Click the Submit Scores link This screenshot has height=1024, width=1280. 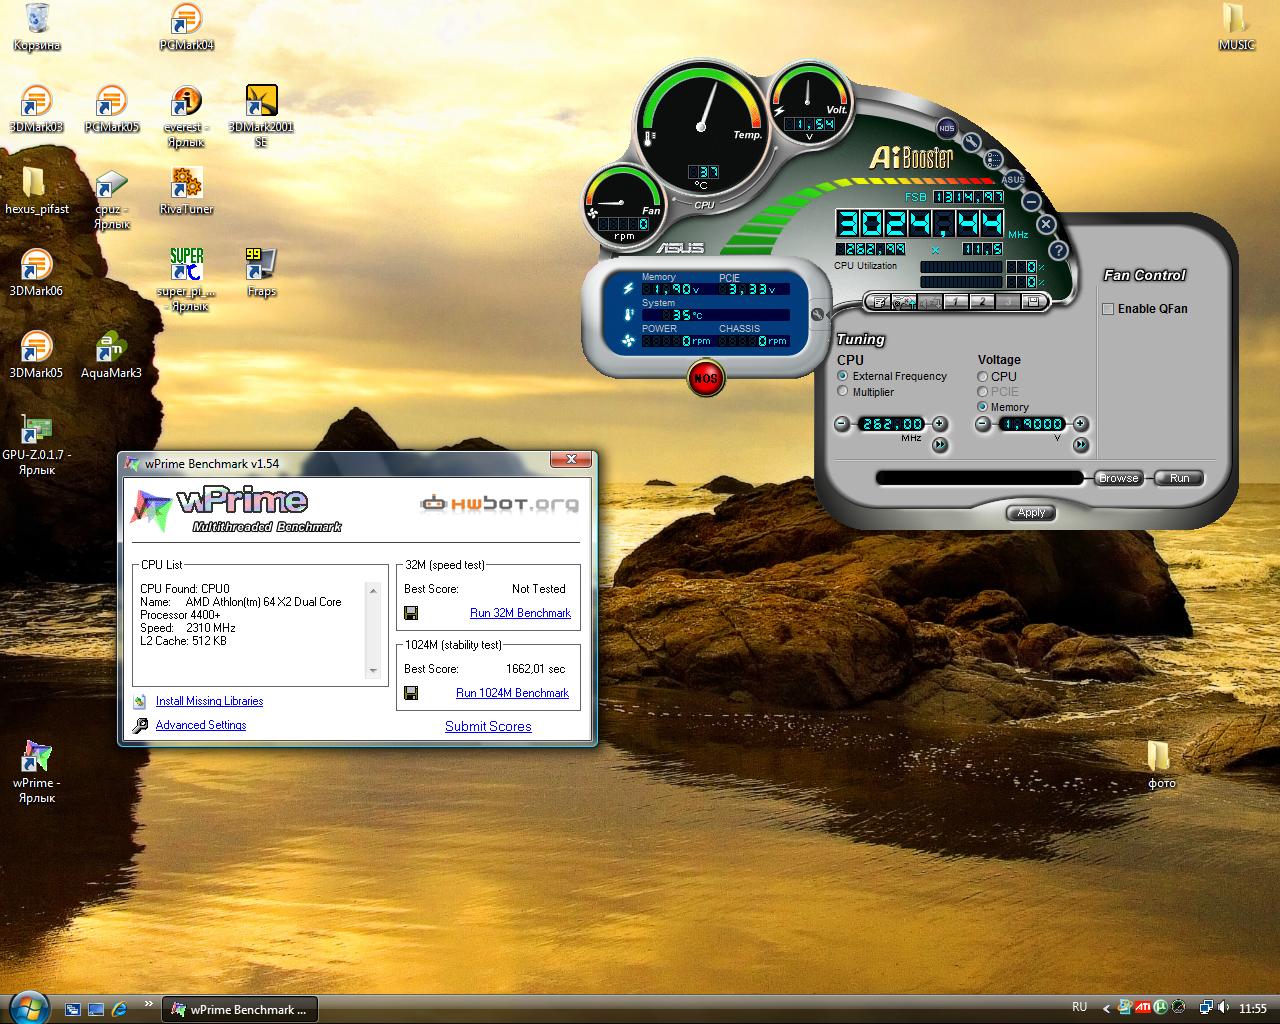point(488,726)
